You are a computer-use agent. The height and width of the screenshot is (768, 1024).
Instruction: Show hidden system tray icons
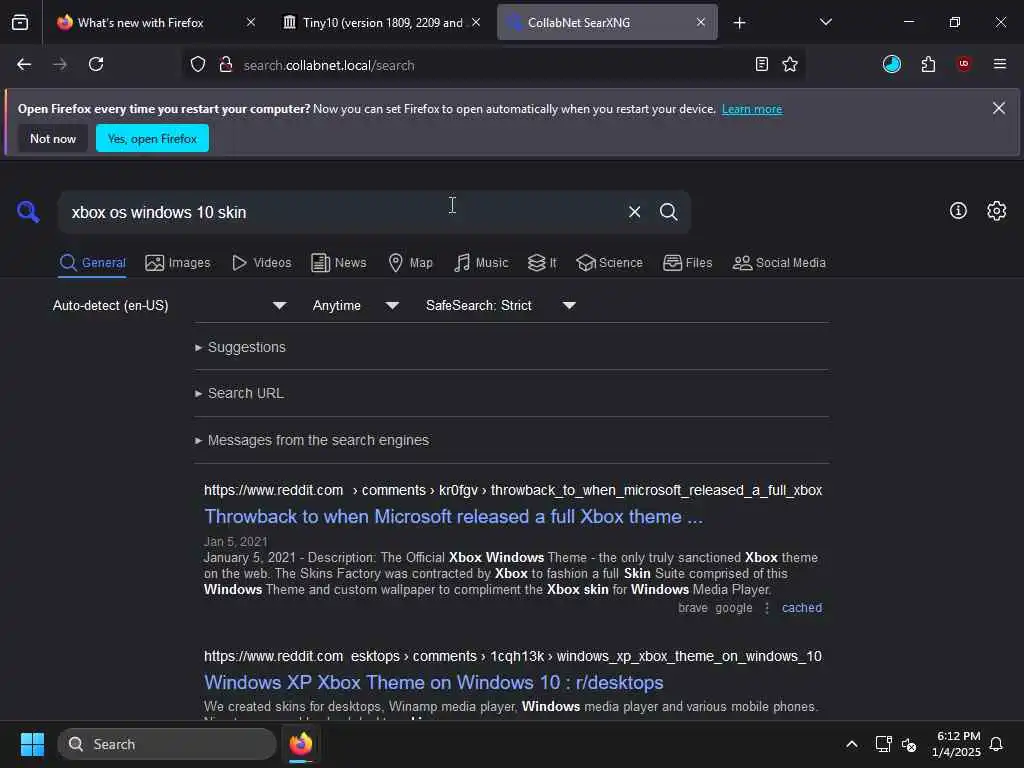coord(852,744)
